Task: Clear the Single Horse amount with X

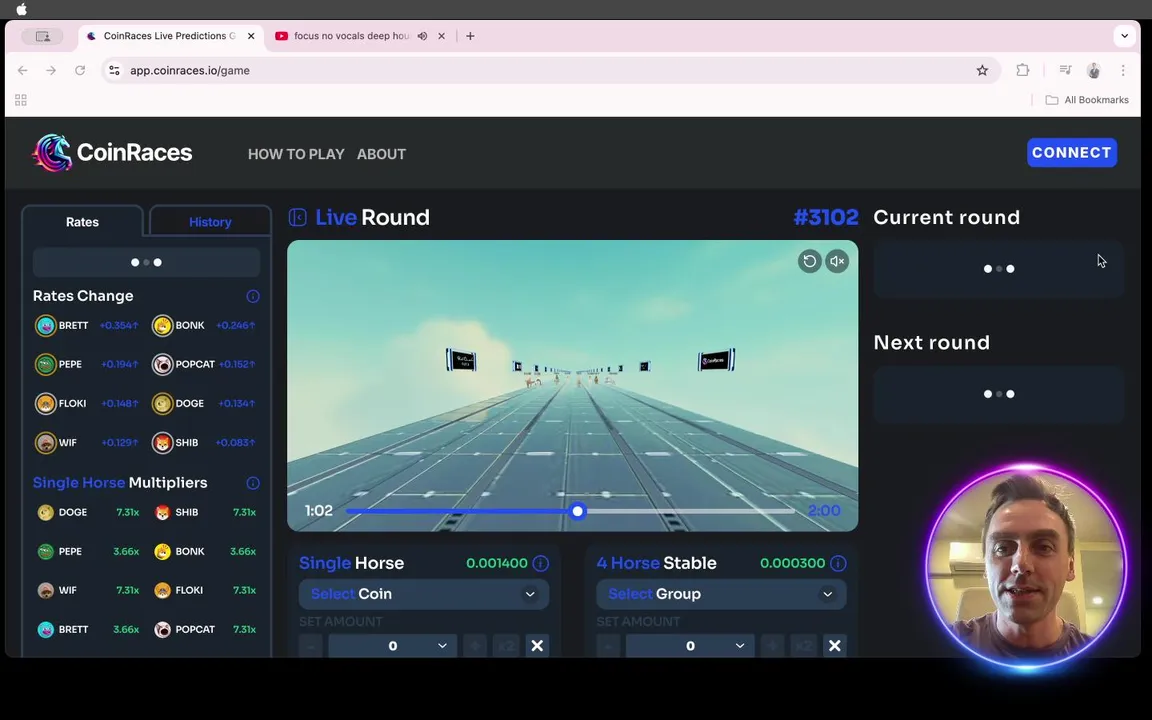Action: click(x=537, y=646)
